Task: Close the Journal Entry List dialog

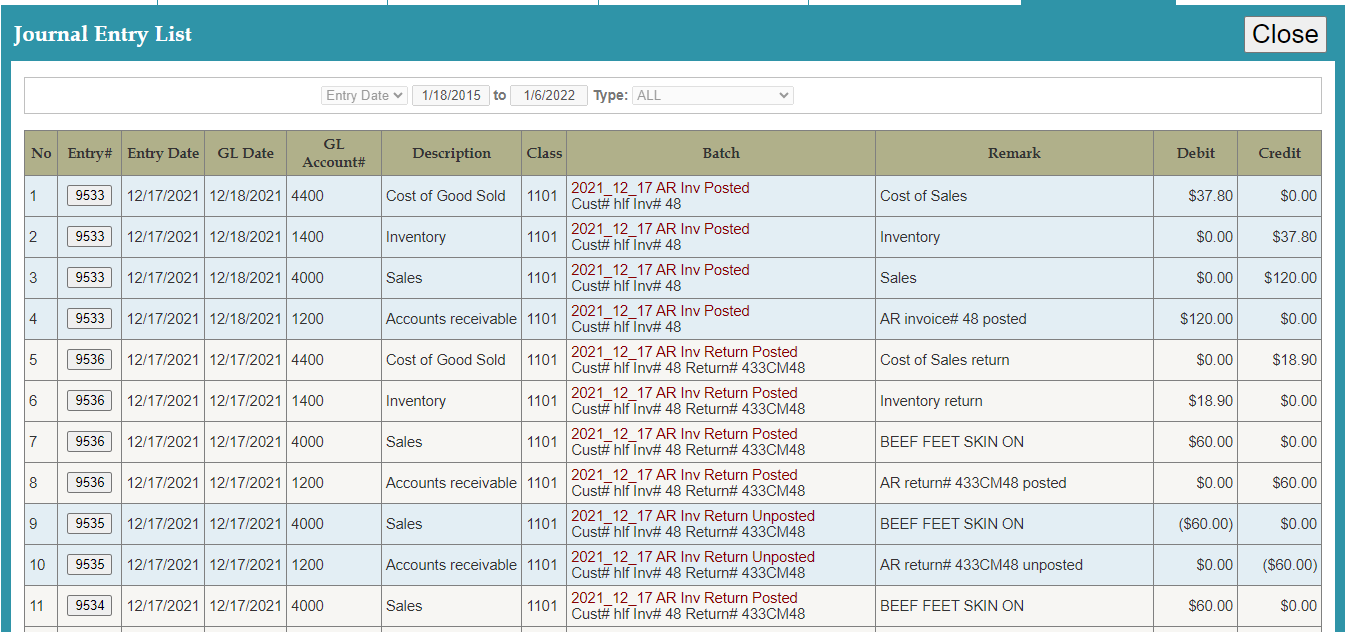Action: click(x=1284, y=34)
